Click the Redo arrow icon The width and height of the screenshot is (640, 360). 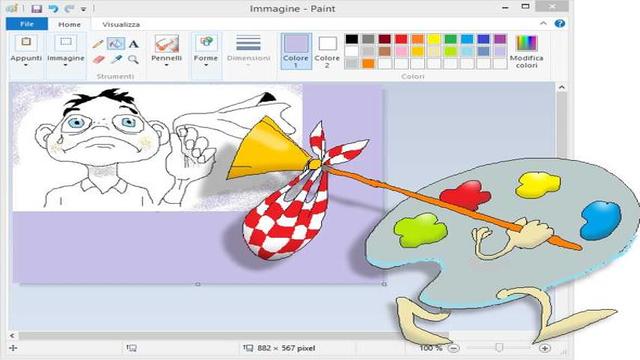(69, 9)
